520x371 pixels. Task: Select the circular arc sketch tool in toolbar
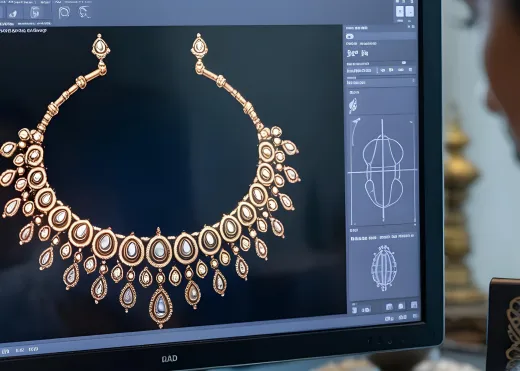tap(64, 12)
